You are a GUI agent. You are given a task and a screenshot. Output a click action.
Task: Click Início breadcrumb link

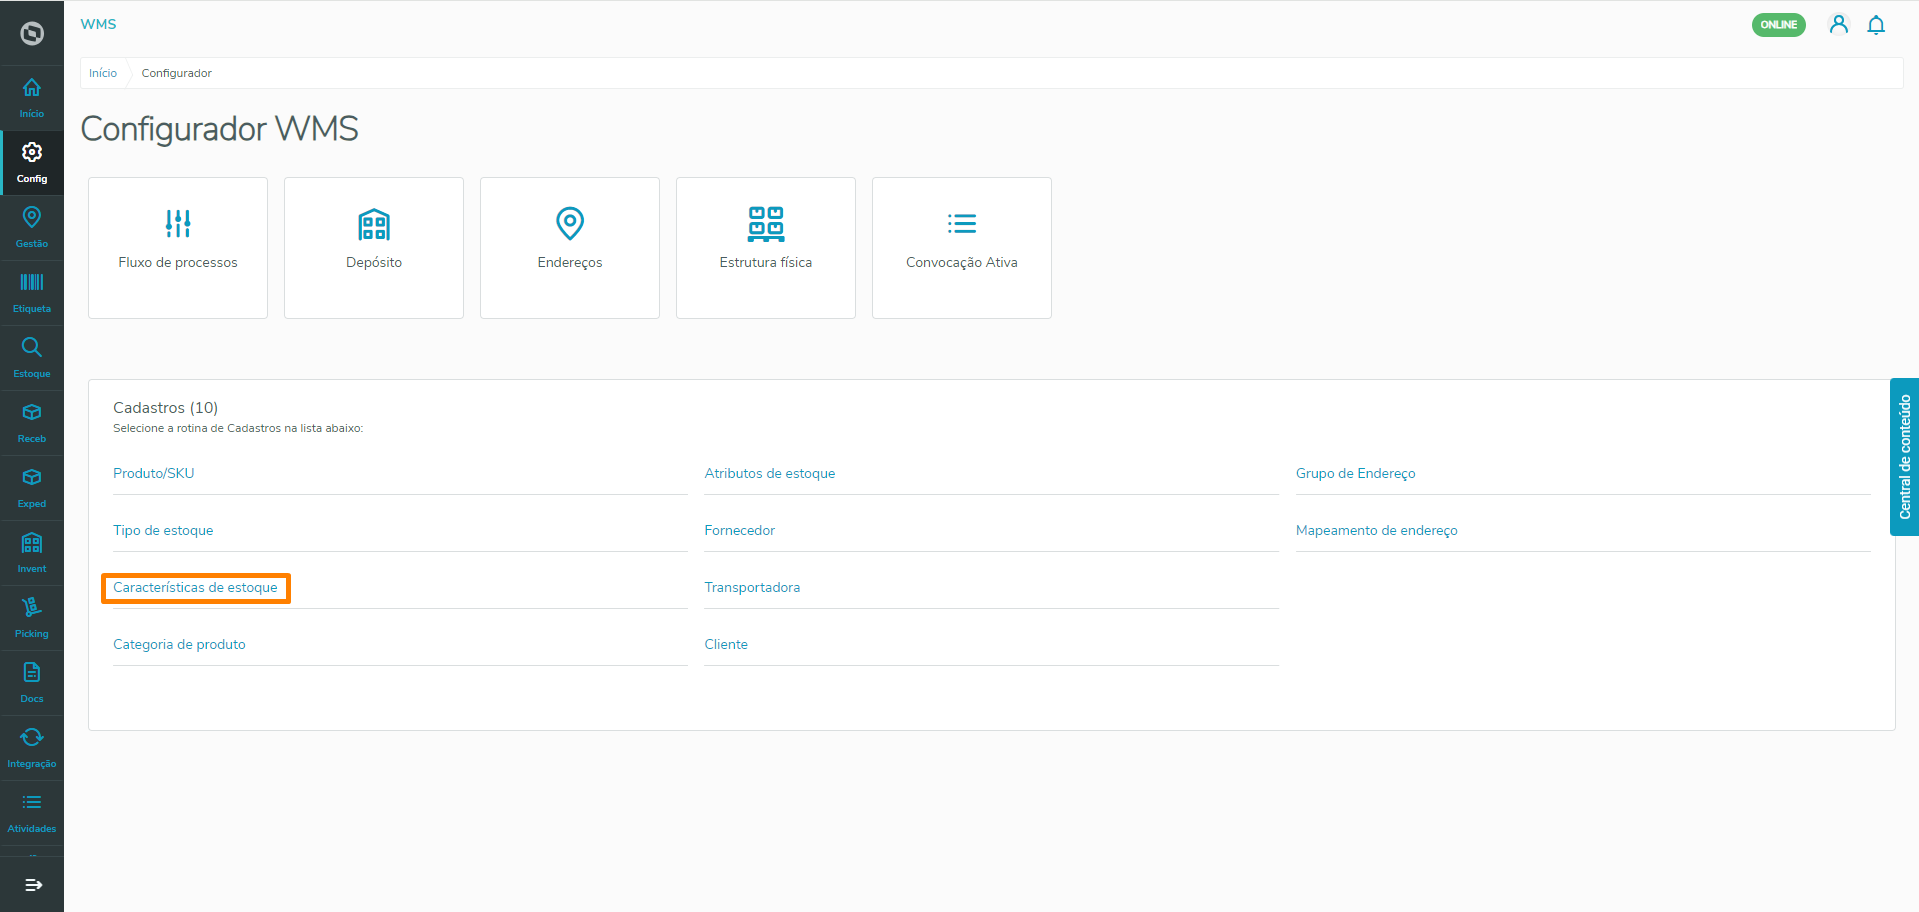[x=103, y=73]
